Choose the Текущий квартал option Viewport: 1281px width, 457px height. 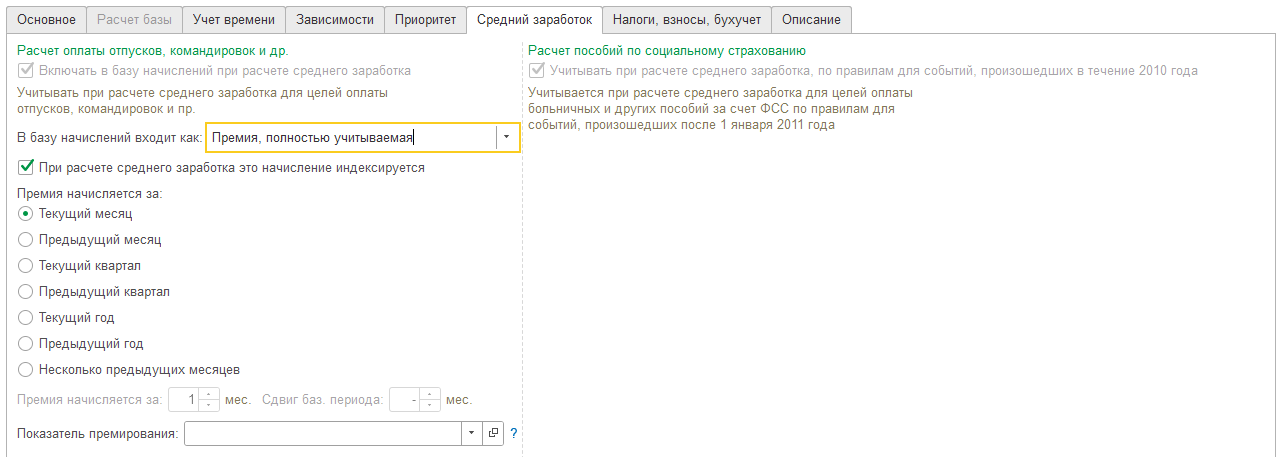coord(26,265)
